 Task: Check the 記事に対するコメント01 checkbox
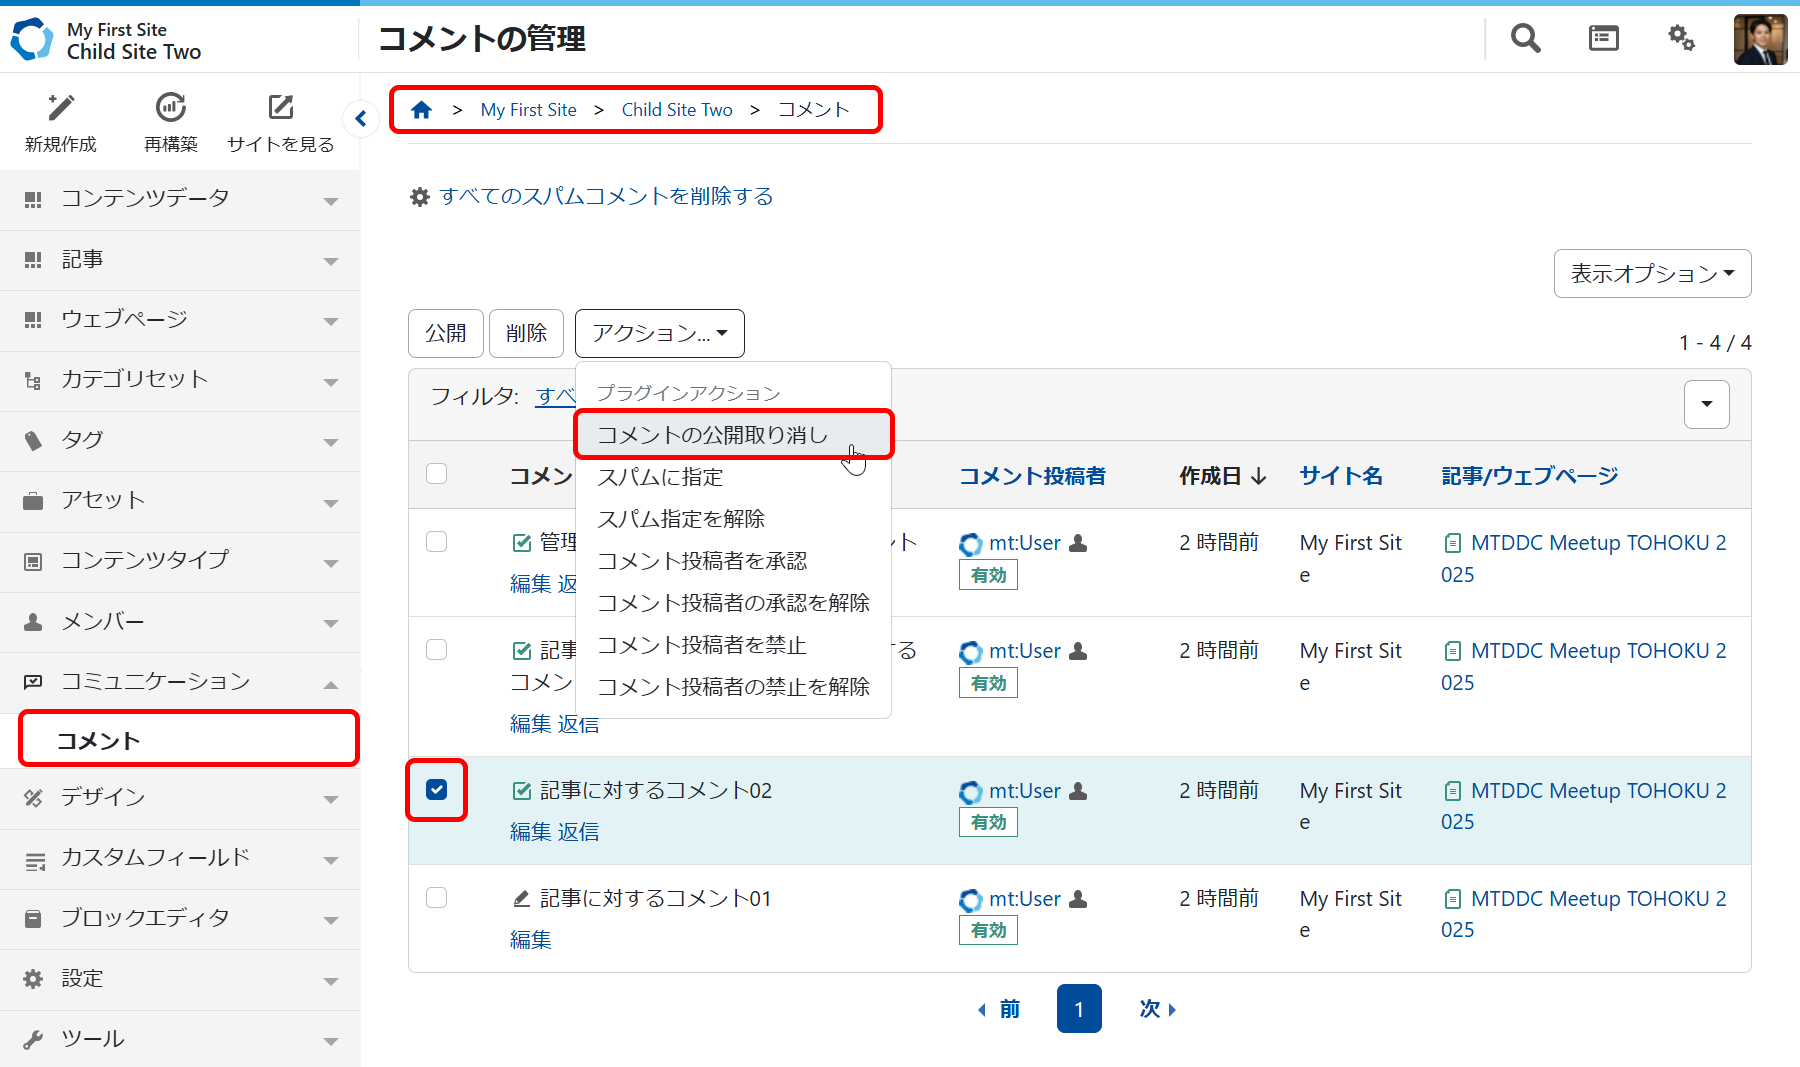[x=437, y=898]
